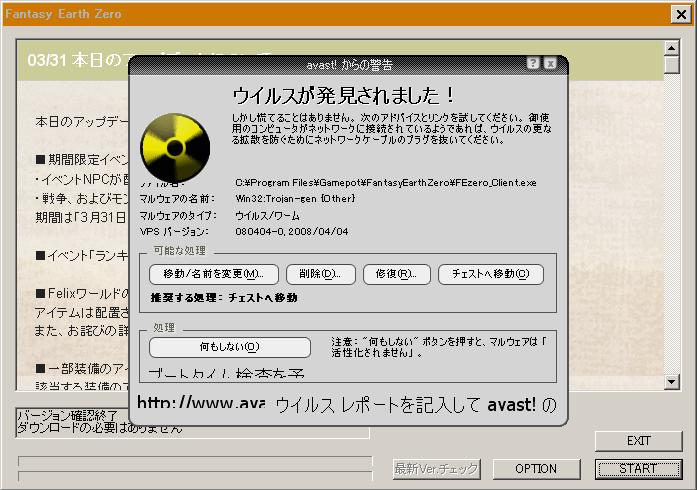Click the upper download progress bar

(195, 461)
